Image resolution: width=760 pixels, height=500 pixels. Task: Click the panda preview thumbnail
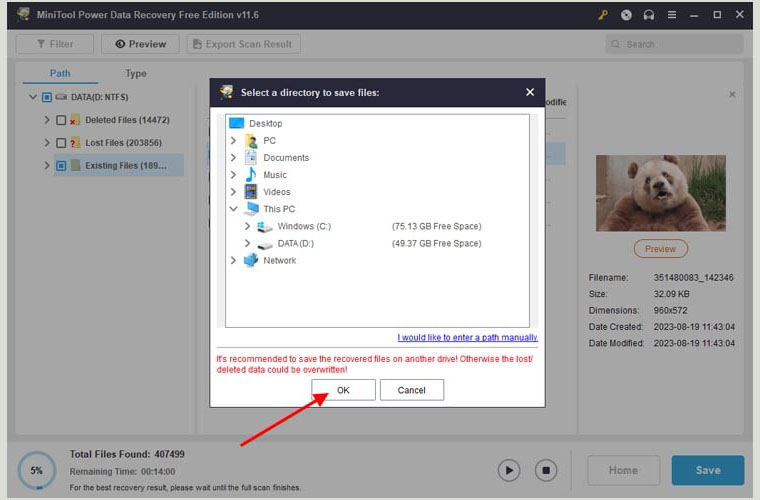(x=660, y=193)
